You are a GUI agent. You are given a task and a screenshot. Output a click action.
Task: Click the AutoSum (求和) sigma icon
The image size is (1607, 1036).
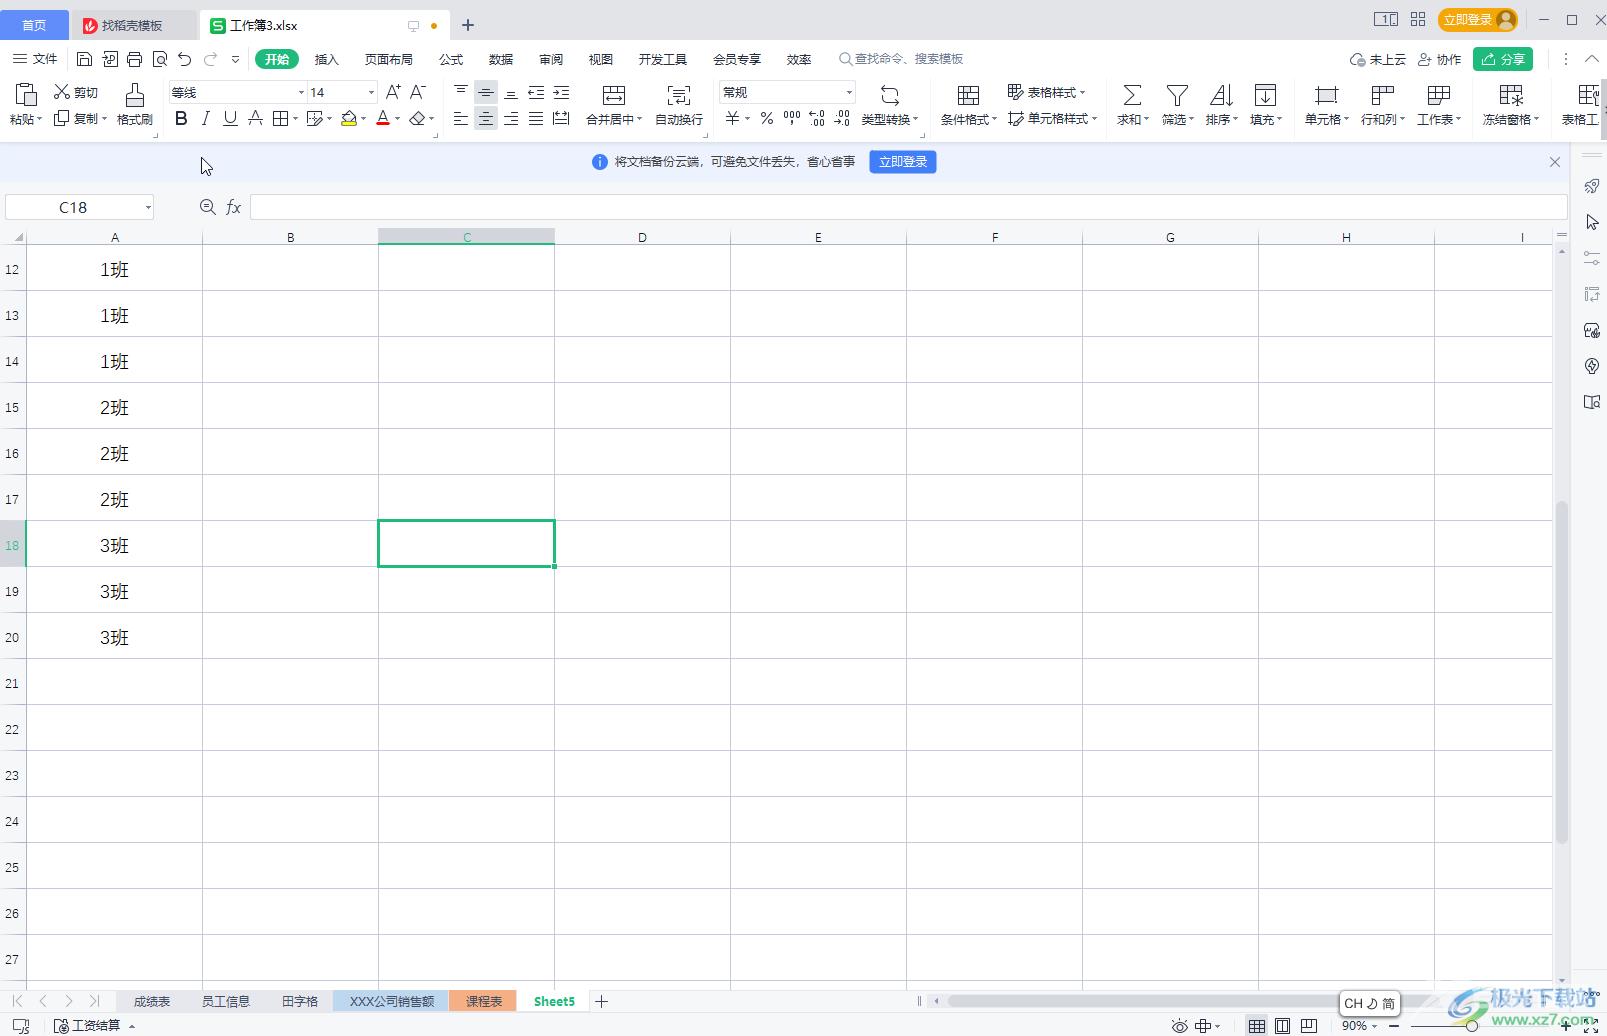pos(1132,95)
